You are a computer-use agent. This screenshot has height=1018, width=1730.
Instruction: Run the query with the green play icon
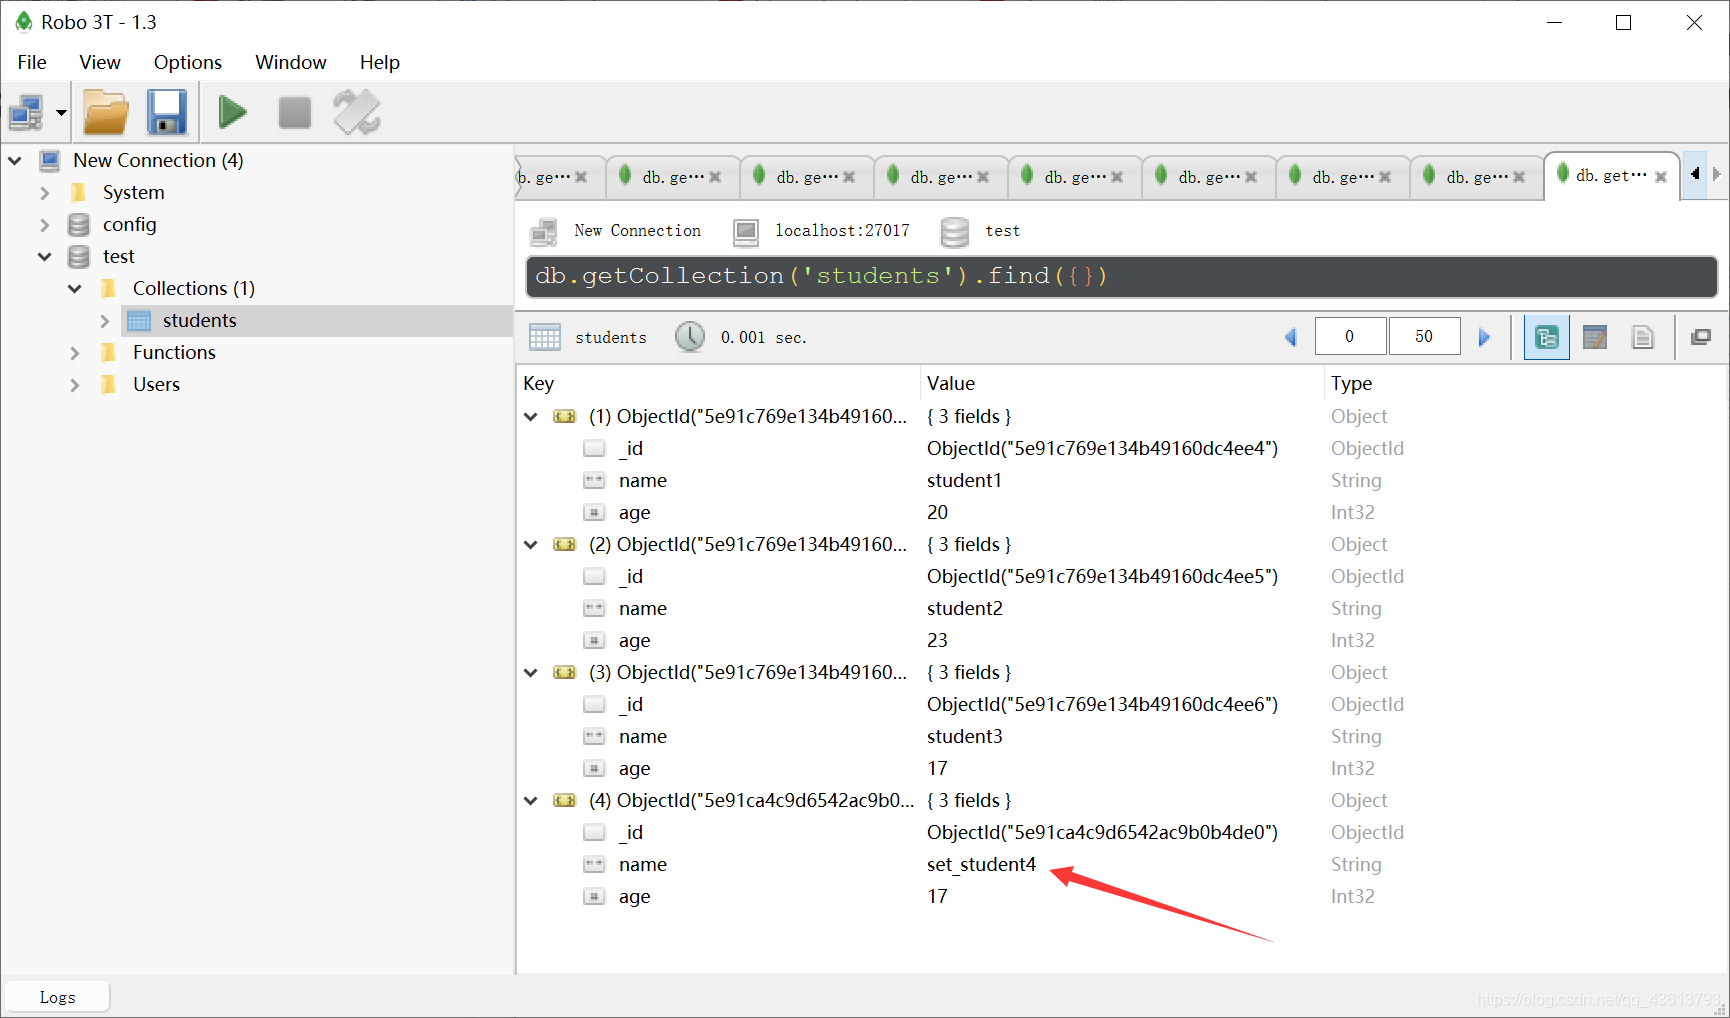pos(233,112)
